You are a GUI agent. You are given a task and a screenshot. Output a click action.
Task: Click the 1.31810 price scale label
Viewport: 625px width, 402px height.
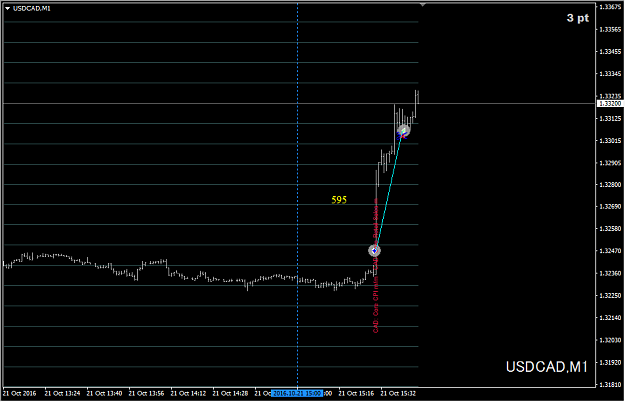pos(610,385)
